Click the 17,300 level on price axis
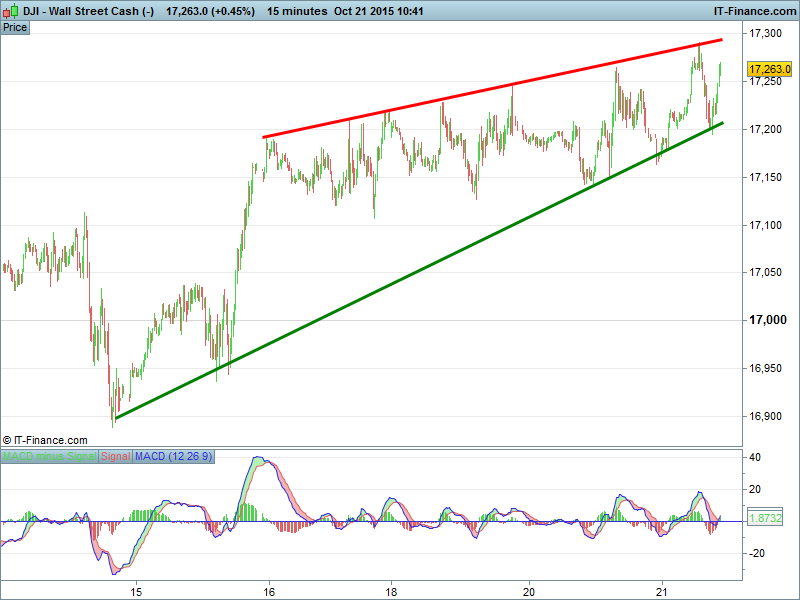Screen dimensions: 800x600 (x=768, y=34)
